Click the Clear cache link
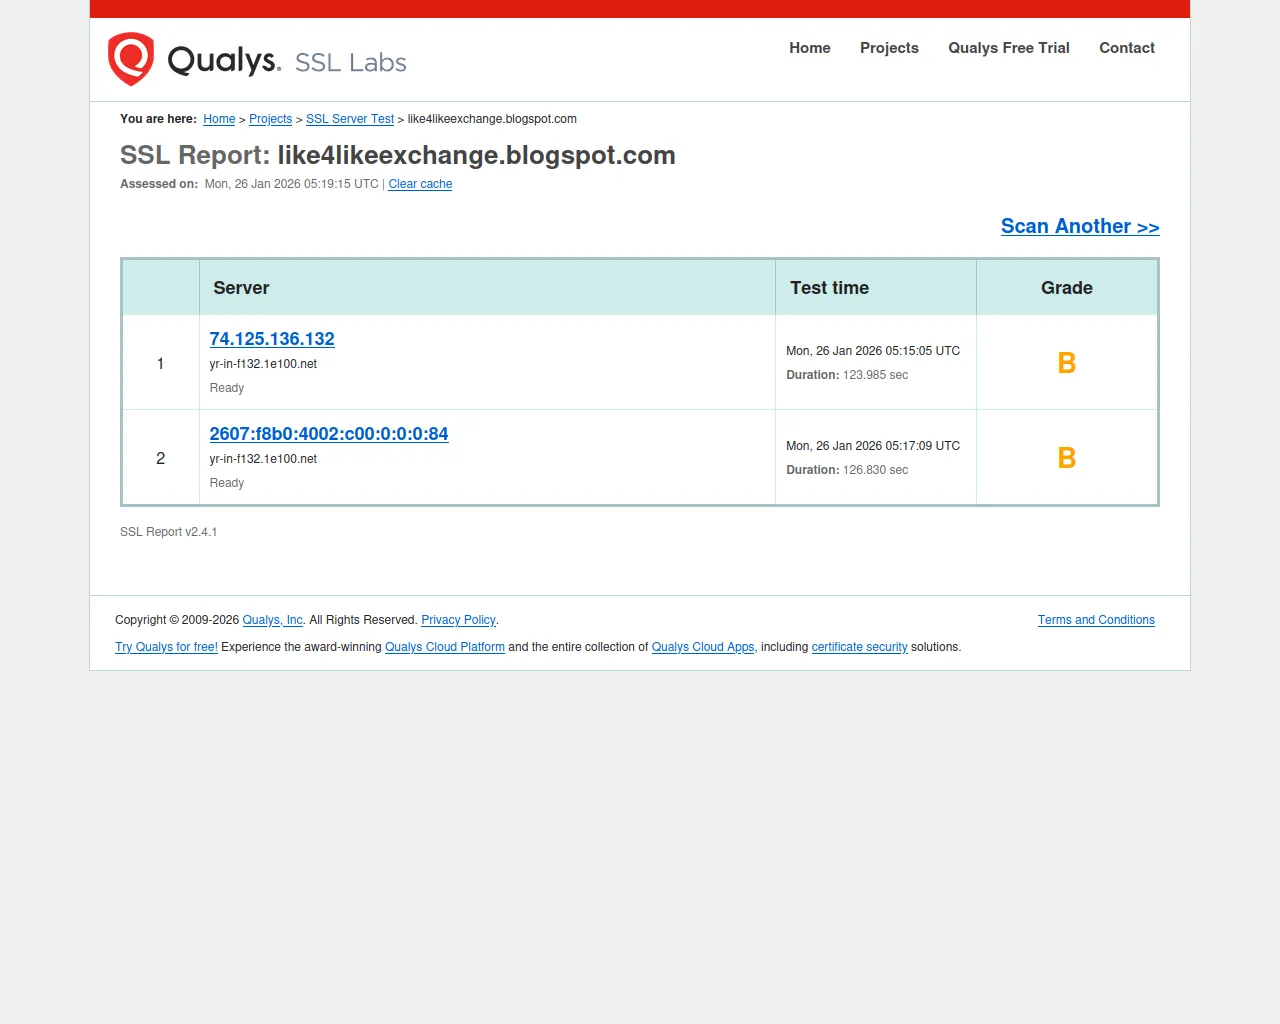The height and width of the screenshot is (1024, 1280). coord(420,184)
